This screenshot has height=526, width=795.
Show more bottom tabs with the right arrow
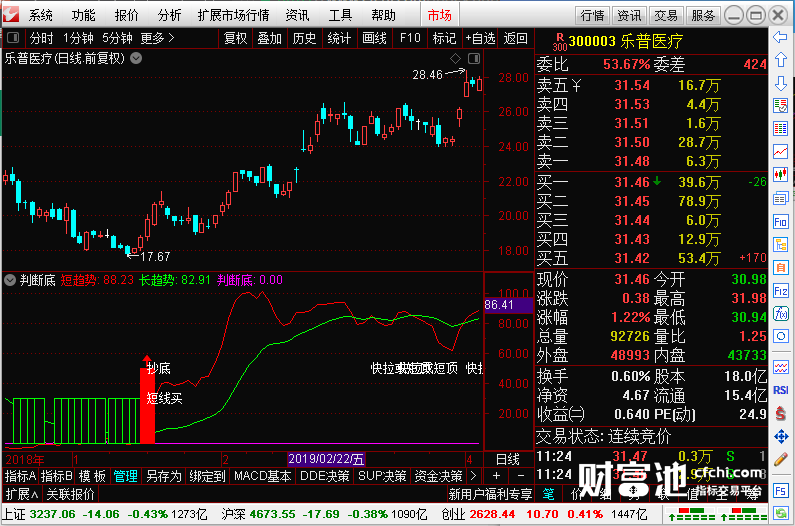[473, 475]
